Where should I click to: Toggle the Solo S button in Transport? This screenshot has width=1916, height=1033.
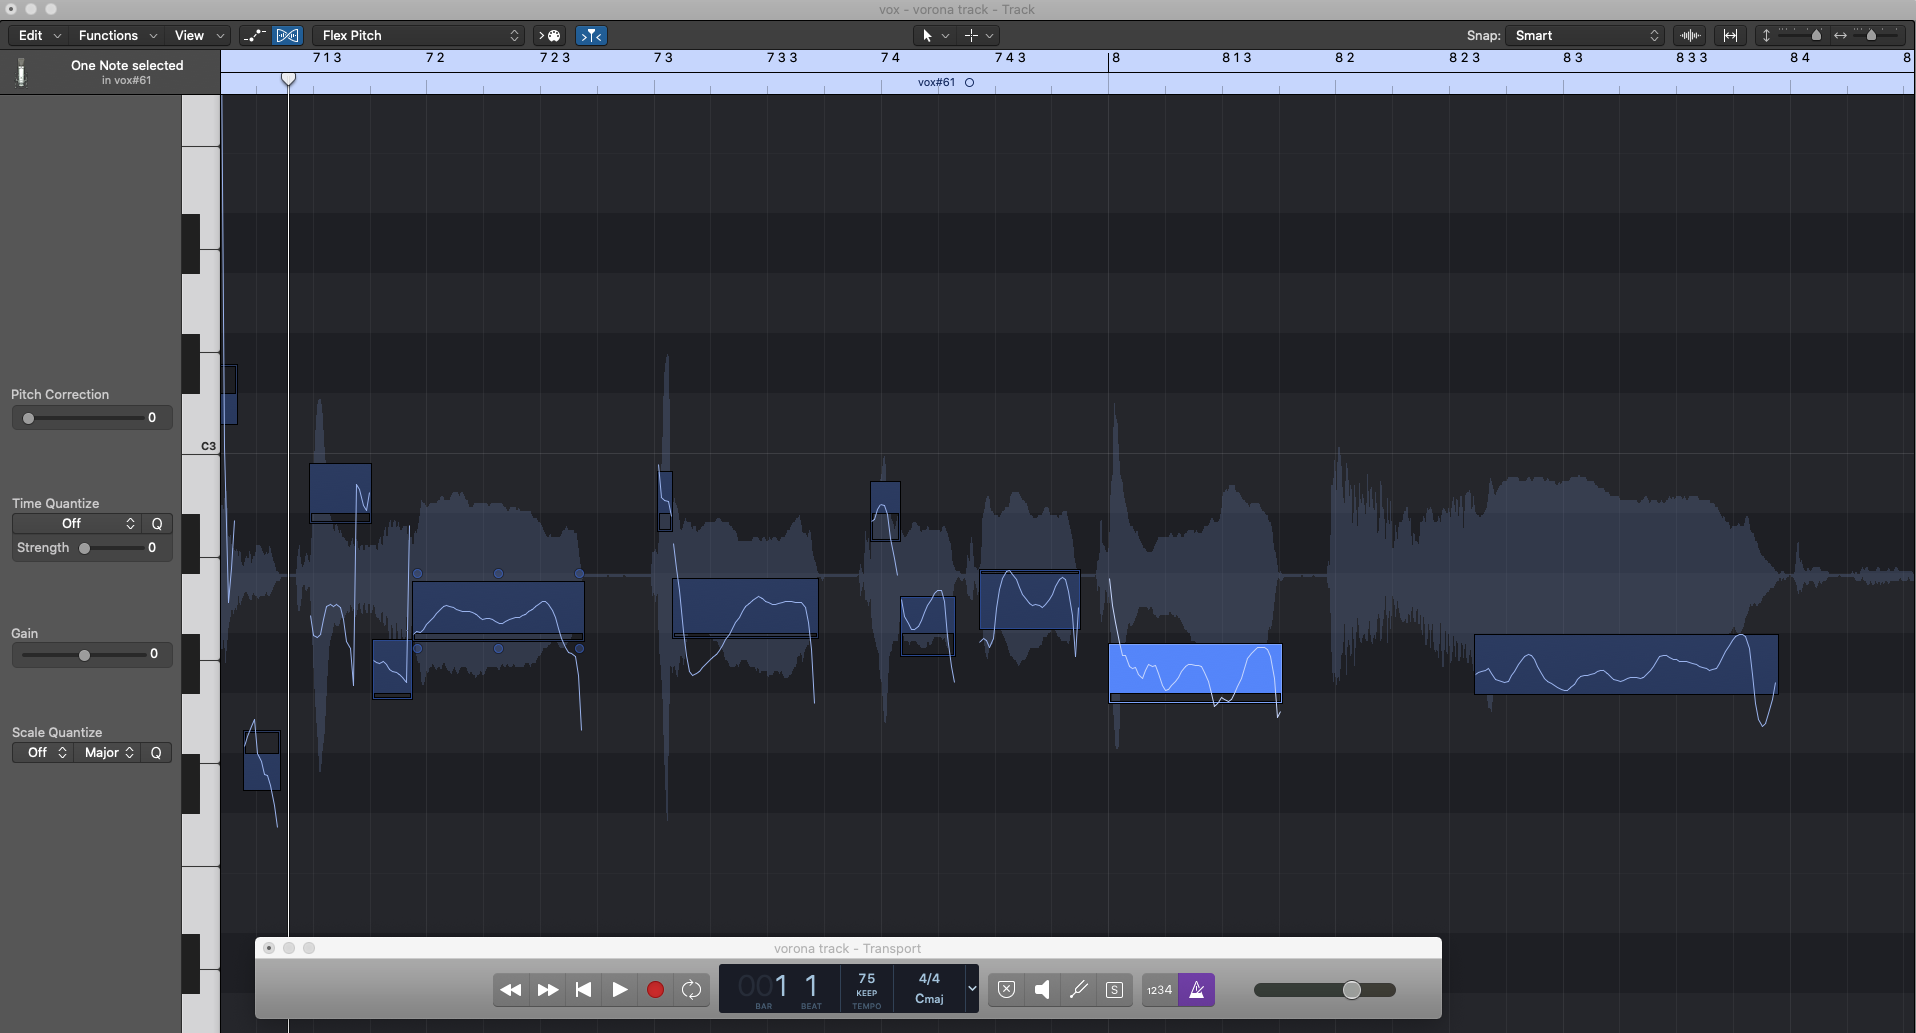[x=1115, y=990]
